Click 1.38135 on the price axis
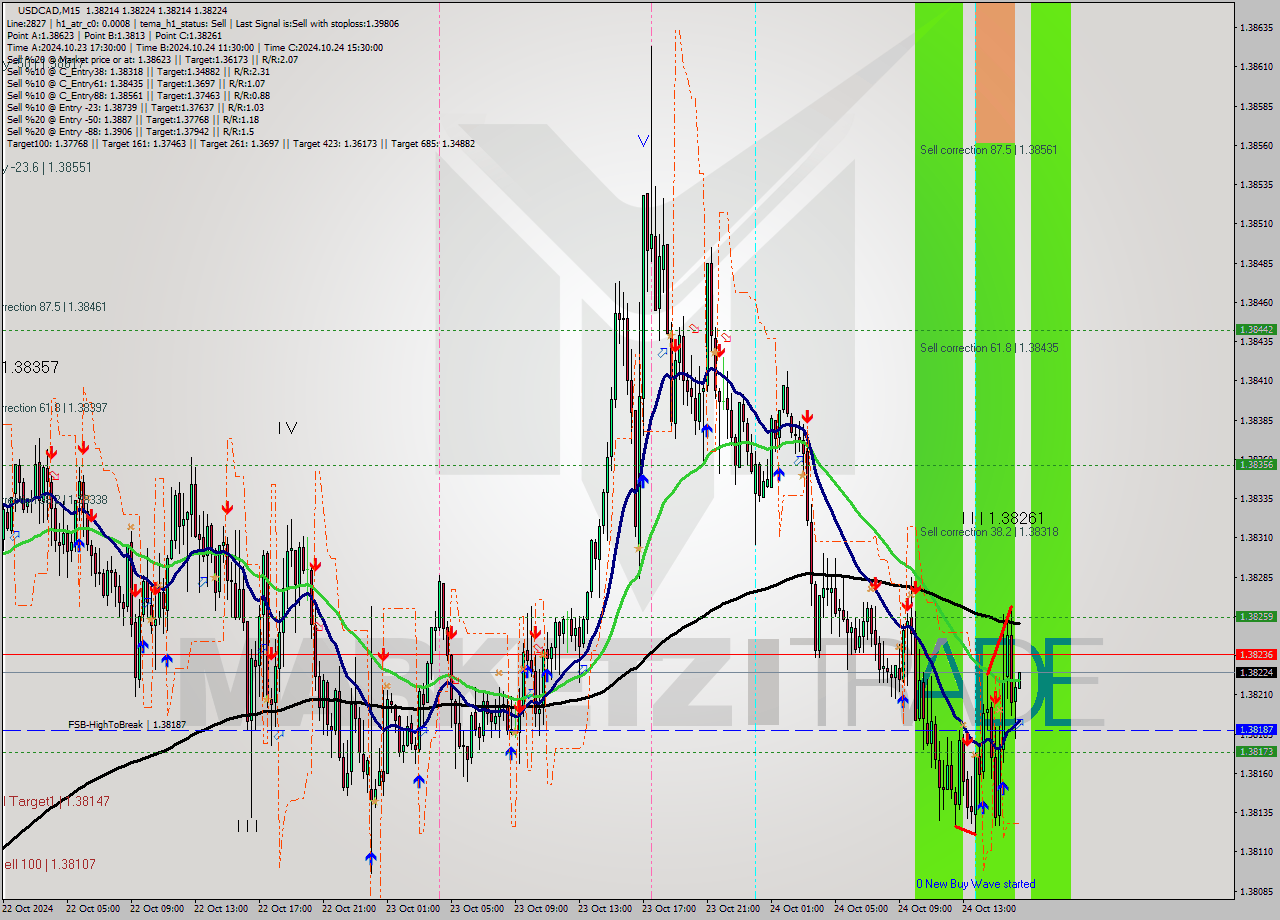This screenshot has height=920, width=1280. pyautogui.click(x=1256, y=812)
